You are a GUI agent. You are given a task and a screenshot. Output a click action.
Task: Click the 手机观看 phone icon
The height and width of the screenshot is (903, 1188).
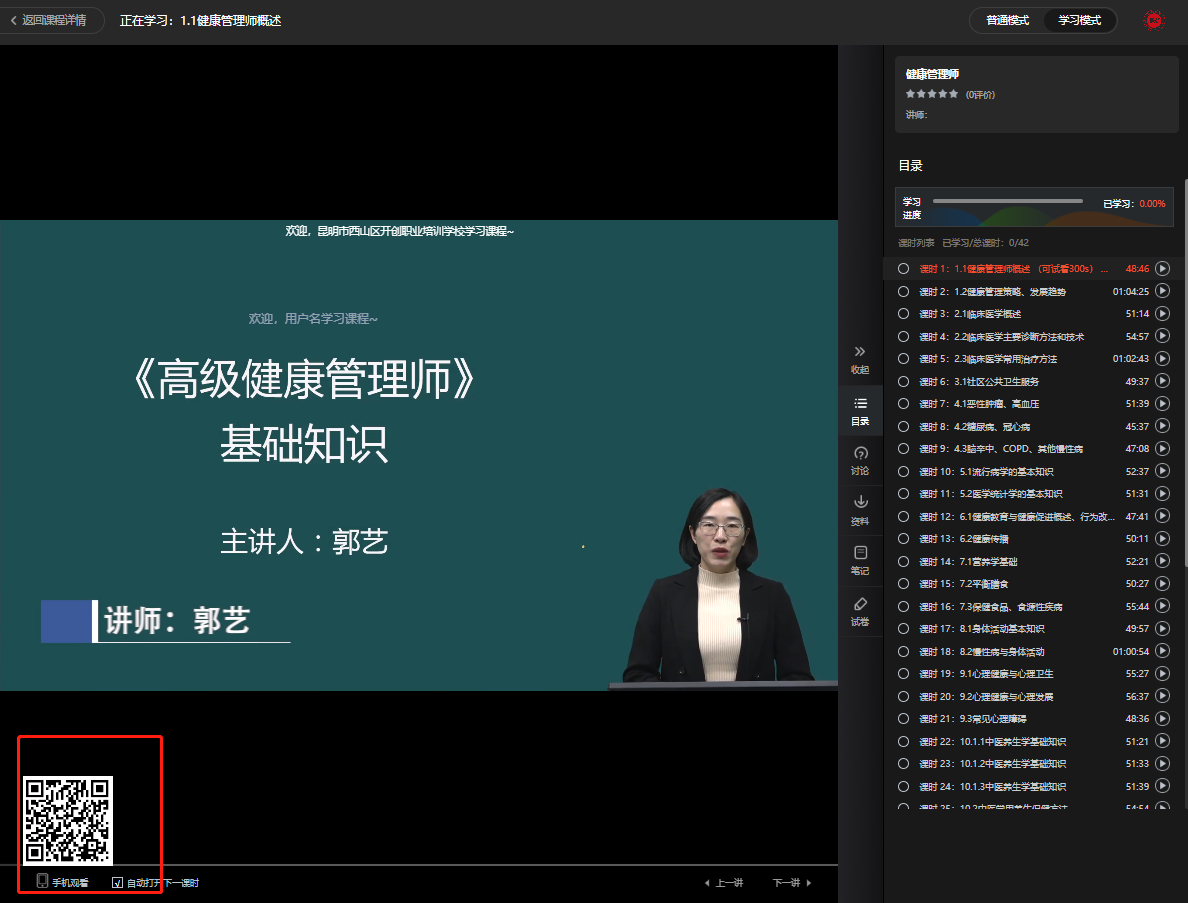[43, 880]
